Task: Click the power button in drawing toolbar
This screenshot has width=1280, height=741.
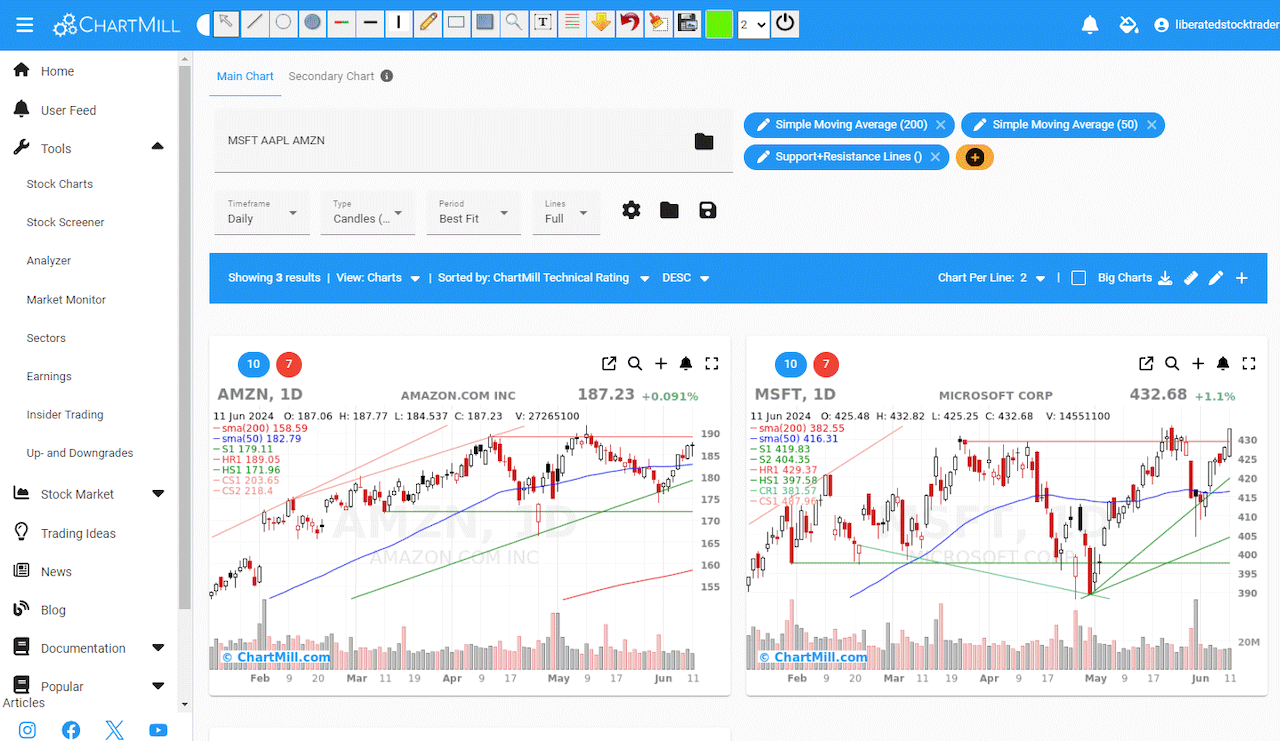Action: click(x=785, y=23)
